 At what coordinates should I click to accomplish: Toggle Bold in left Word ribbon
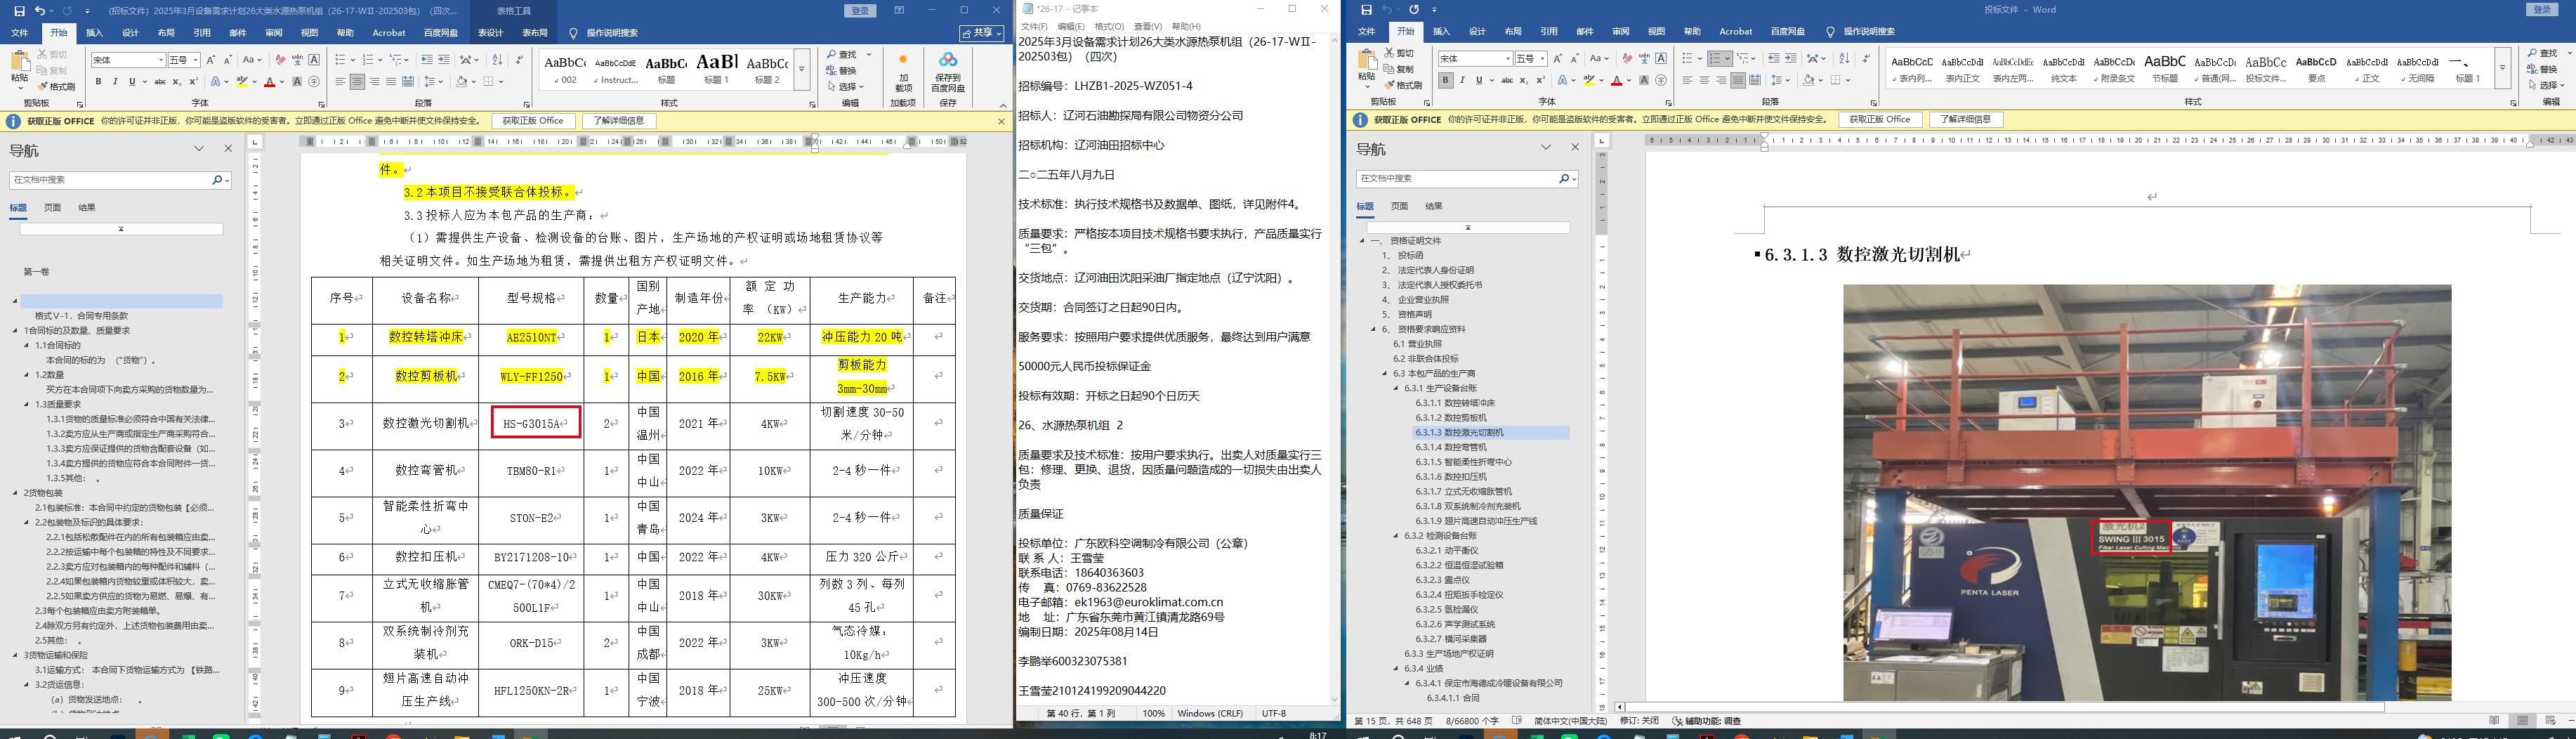[x=99, y=82]
